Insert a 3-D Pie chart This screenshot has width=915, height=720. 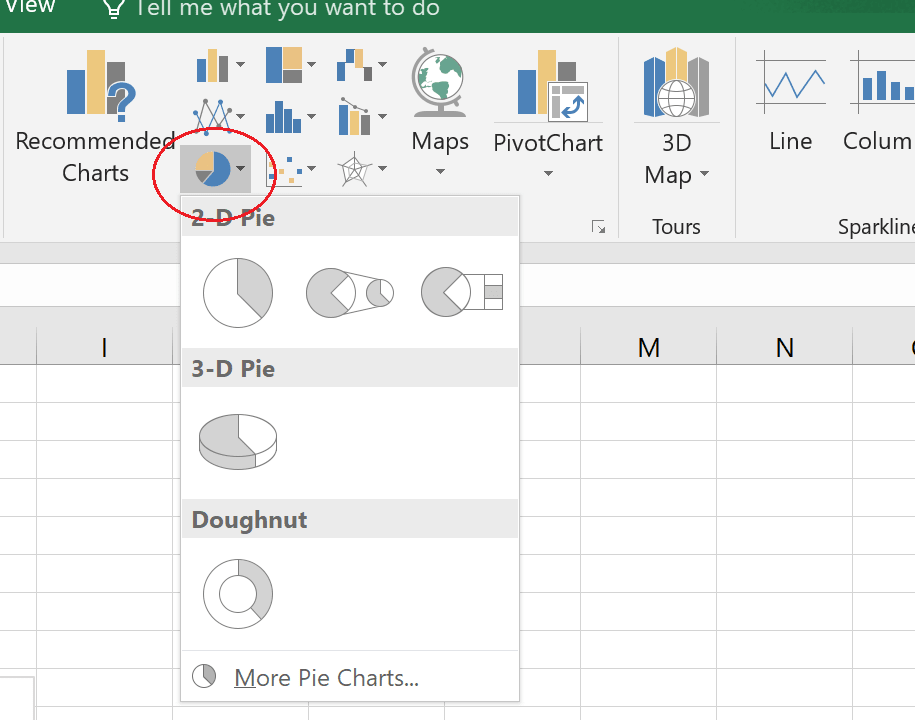238,441
